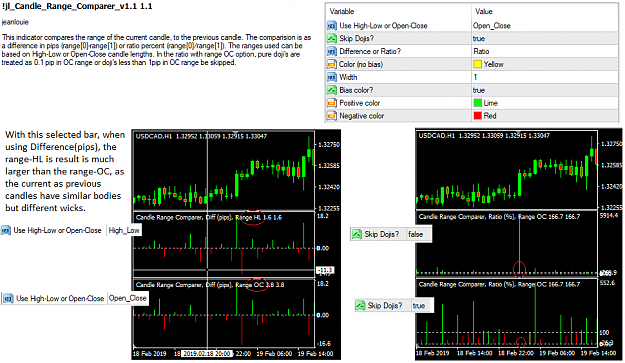Screen dimensions: 625x363
Task: Pick the Red color swatch
Action: tap(477, 116)
